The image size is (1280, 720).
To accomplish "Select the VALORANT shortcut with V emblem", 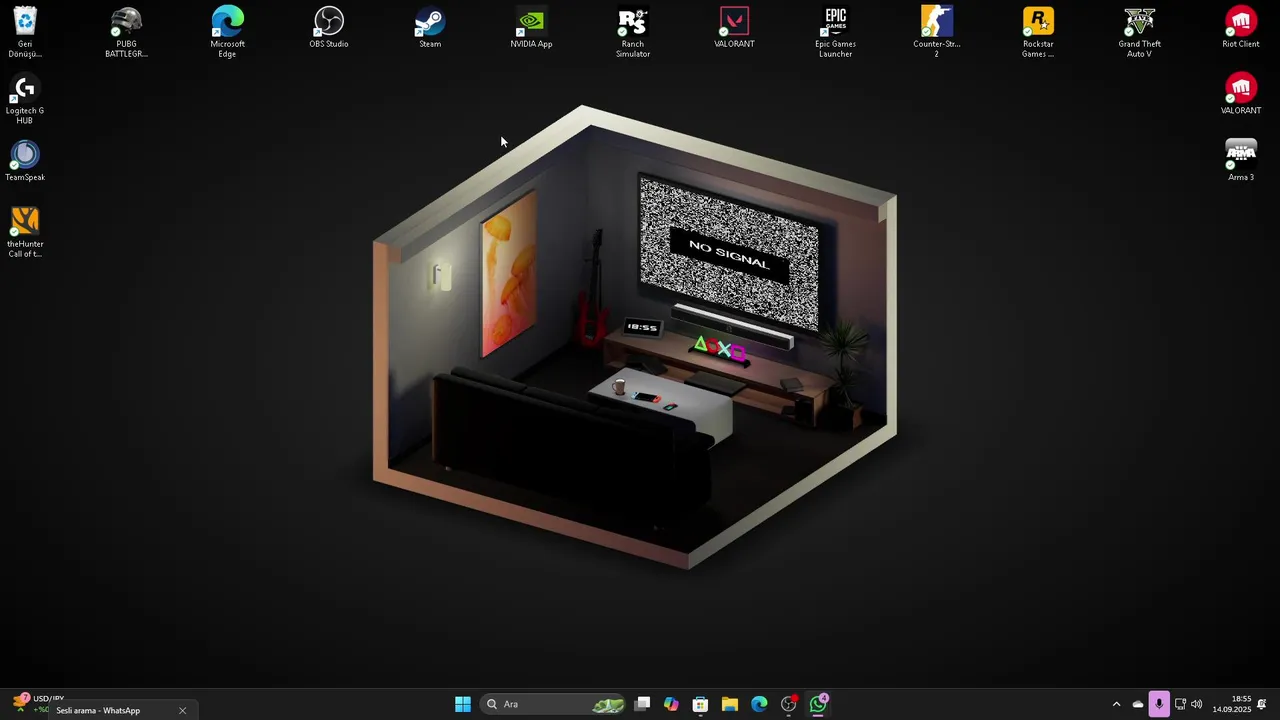I will (x=734, y=27).
